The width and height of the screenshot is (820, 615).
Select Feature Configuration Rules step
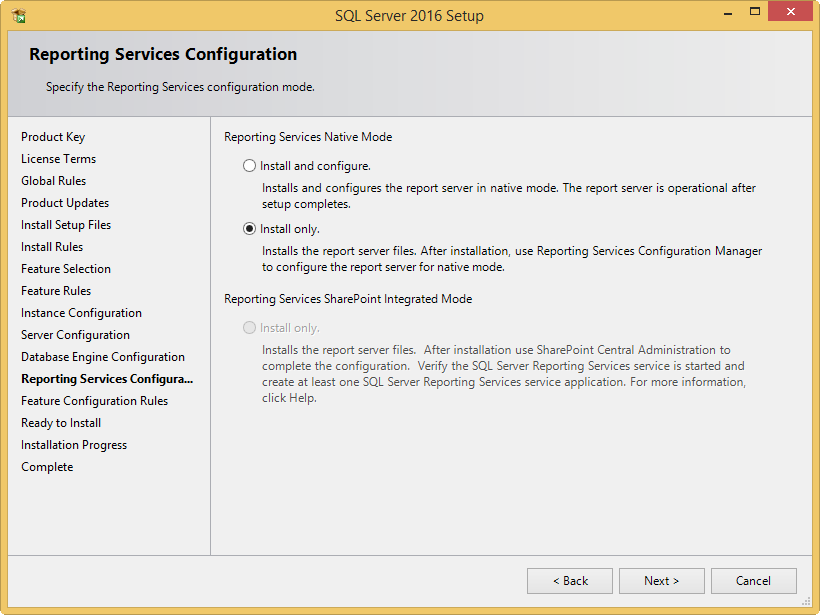pyautogui.click(x=95, y=401)
